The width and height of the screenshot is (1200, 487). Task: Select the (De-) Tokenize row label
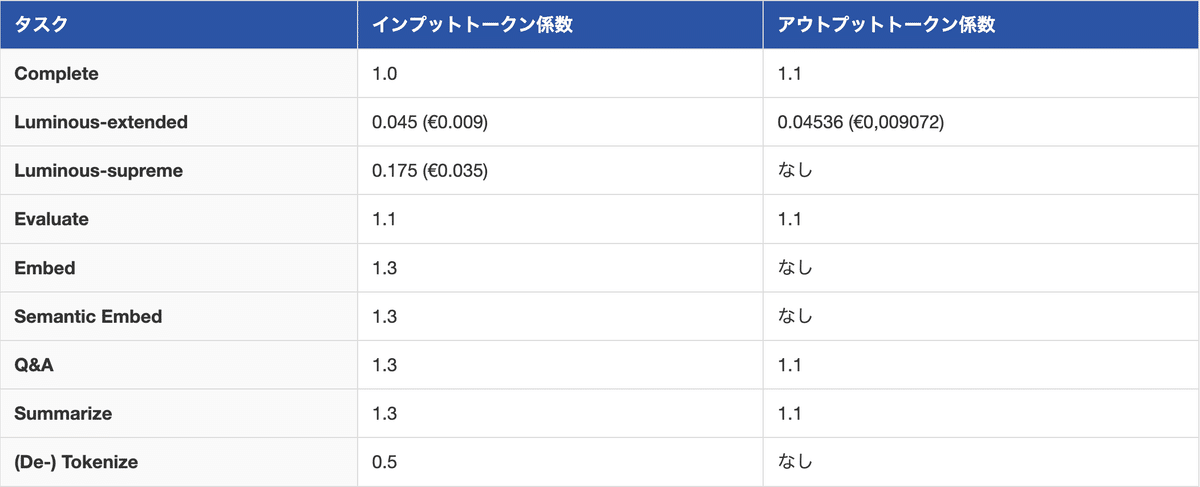click(76, 463)
